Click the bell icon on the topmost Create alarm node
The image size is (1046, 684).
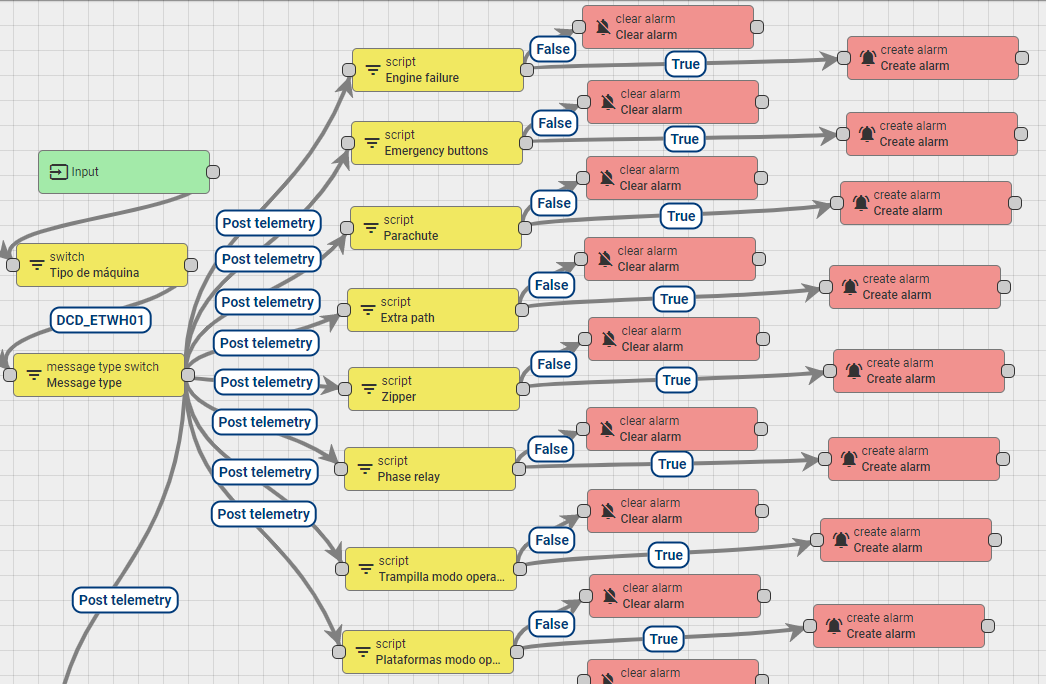867,58
